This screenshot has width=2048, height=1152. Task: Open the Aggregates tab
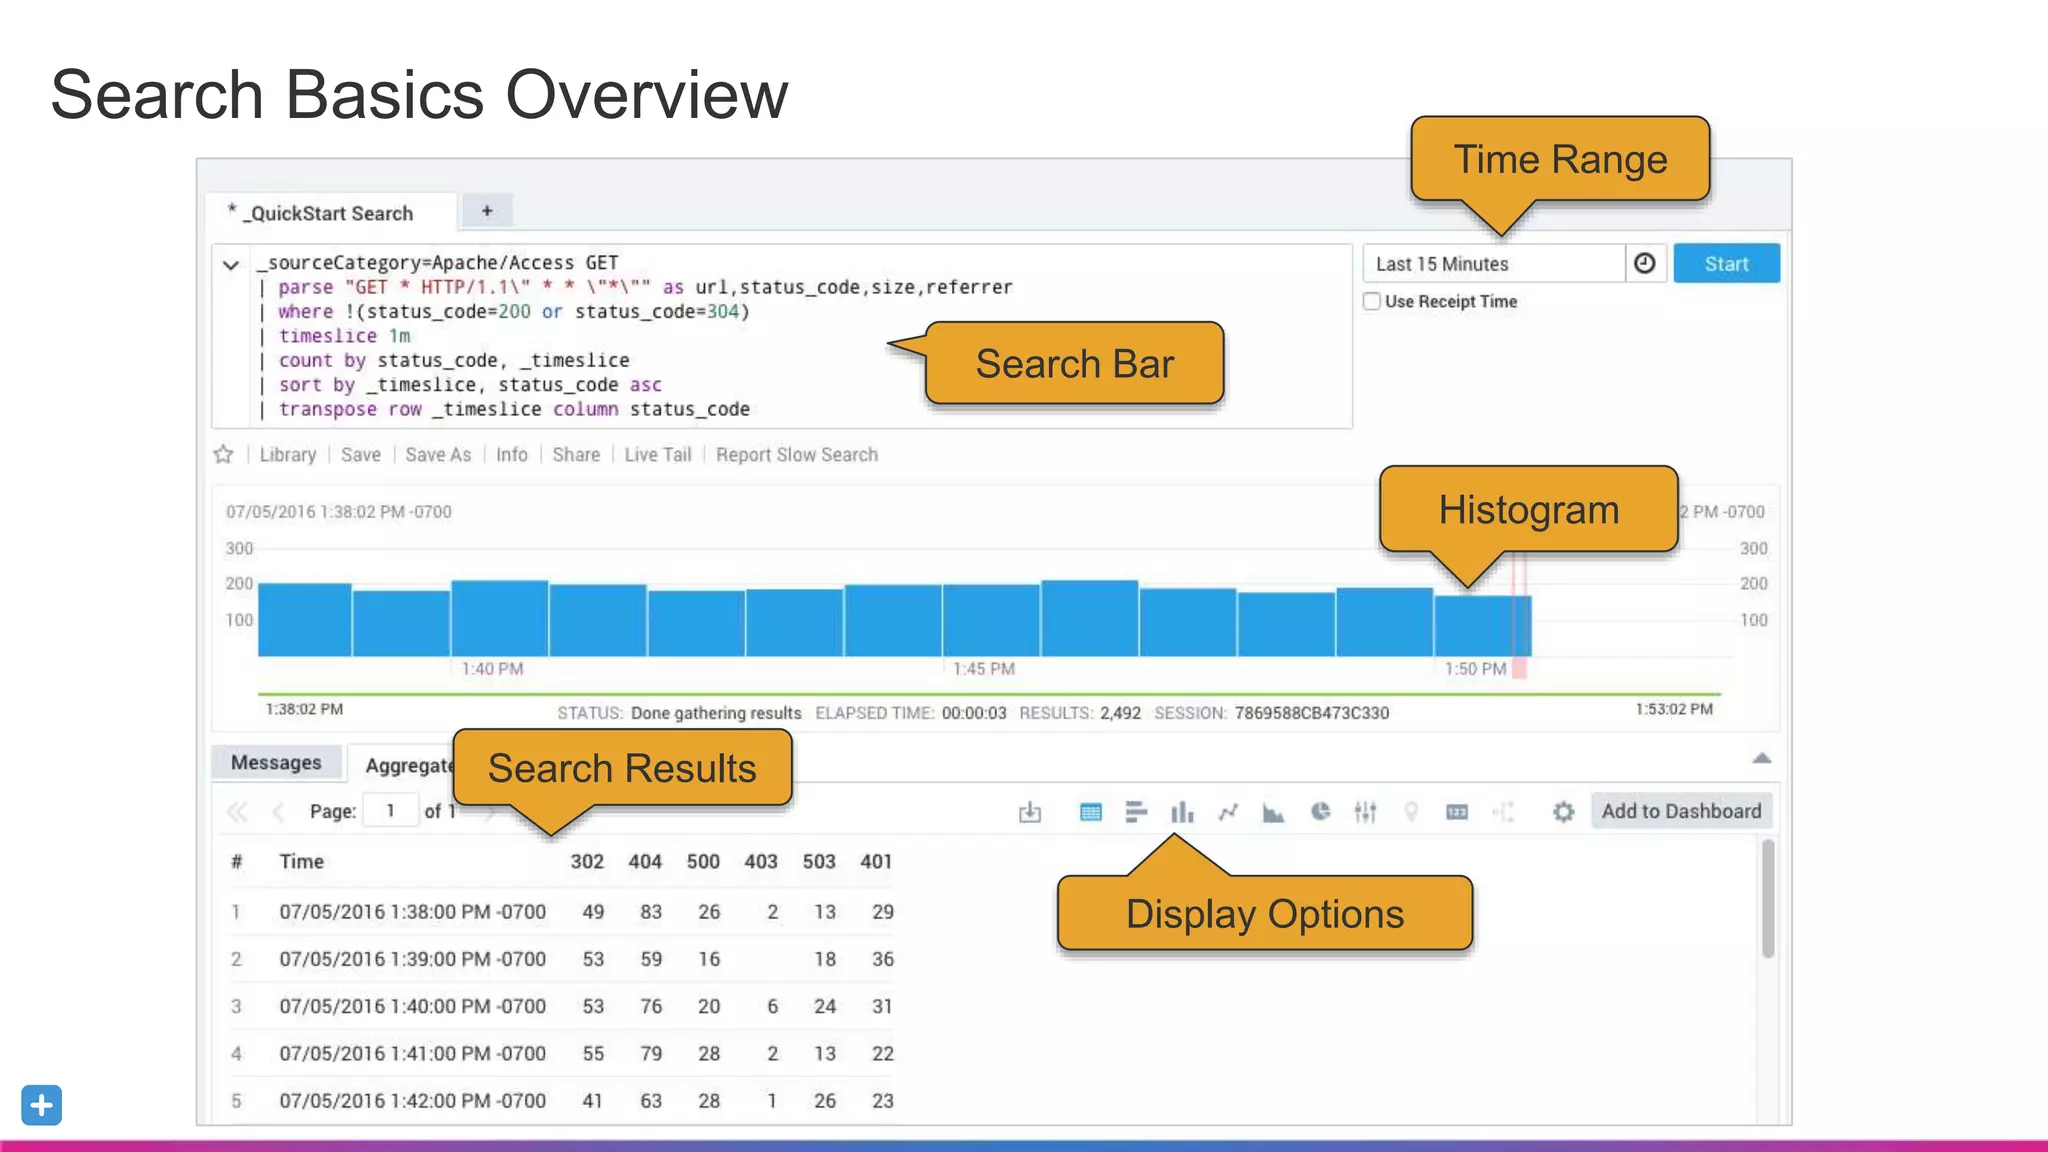(x=408, y=765)
